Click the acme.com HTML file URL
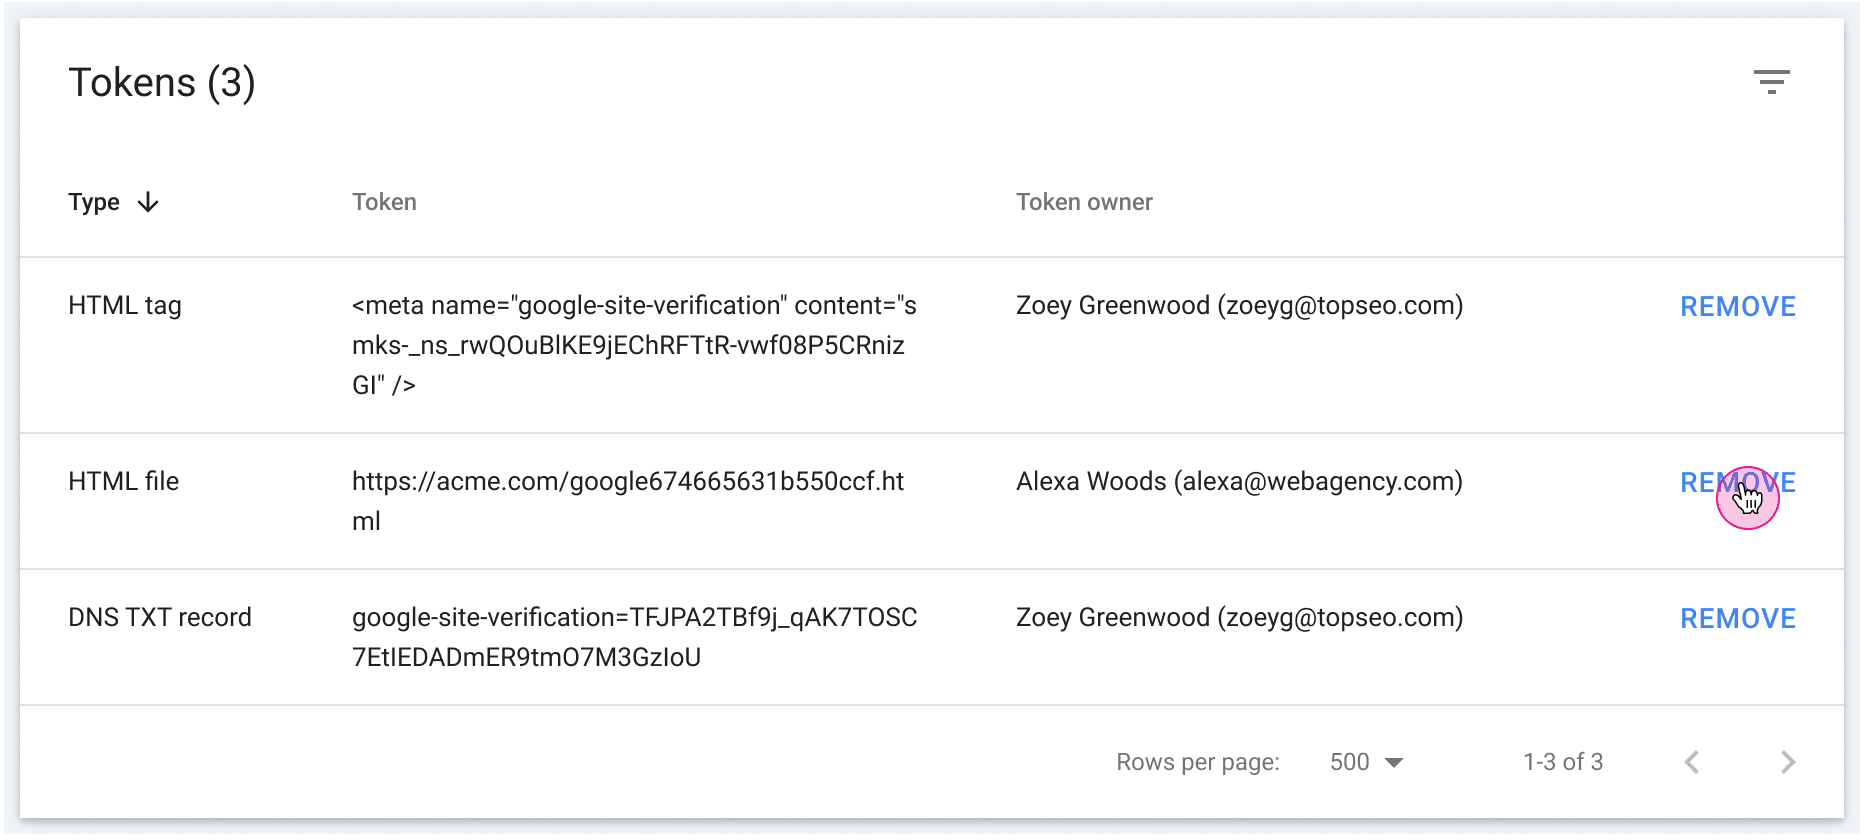 click(628, 501)
